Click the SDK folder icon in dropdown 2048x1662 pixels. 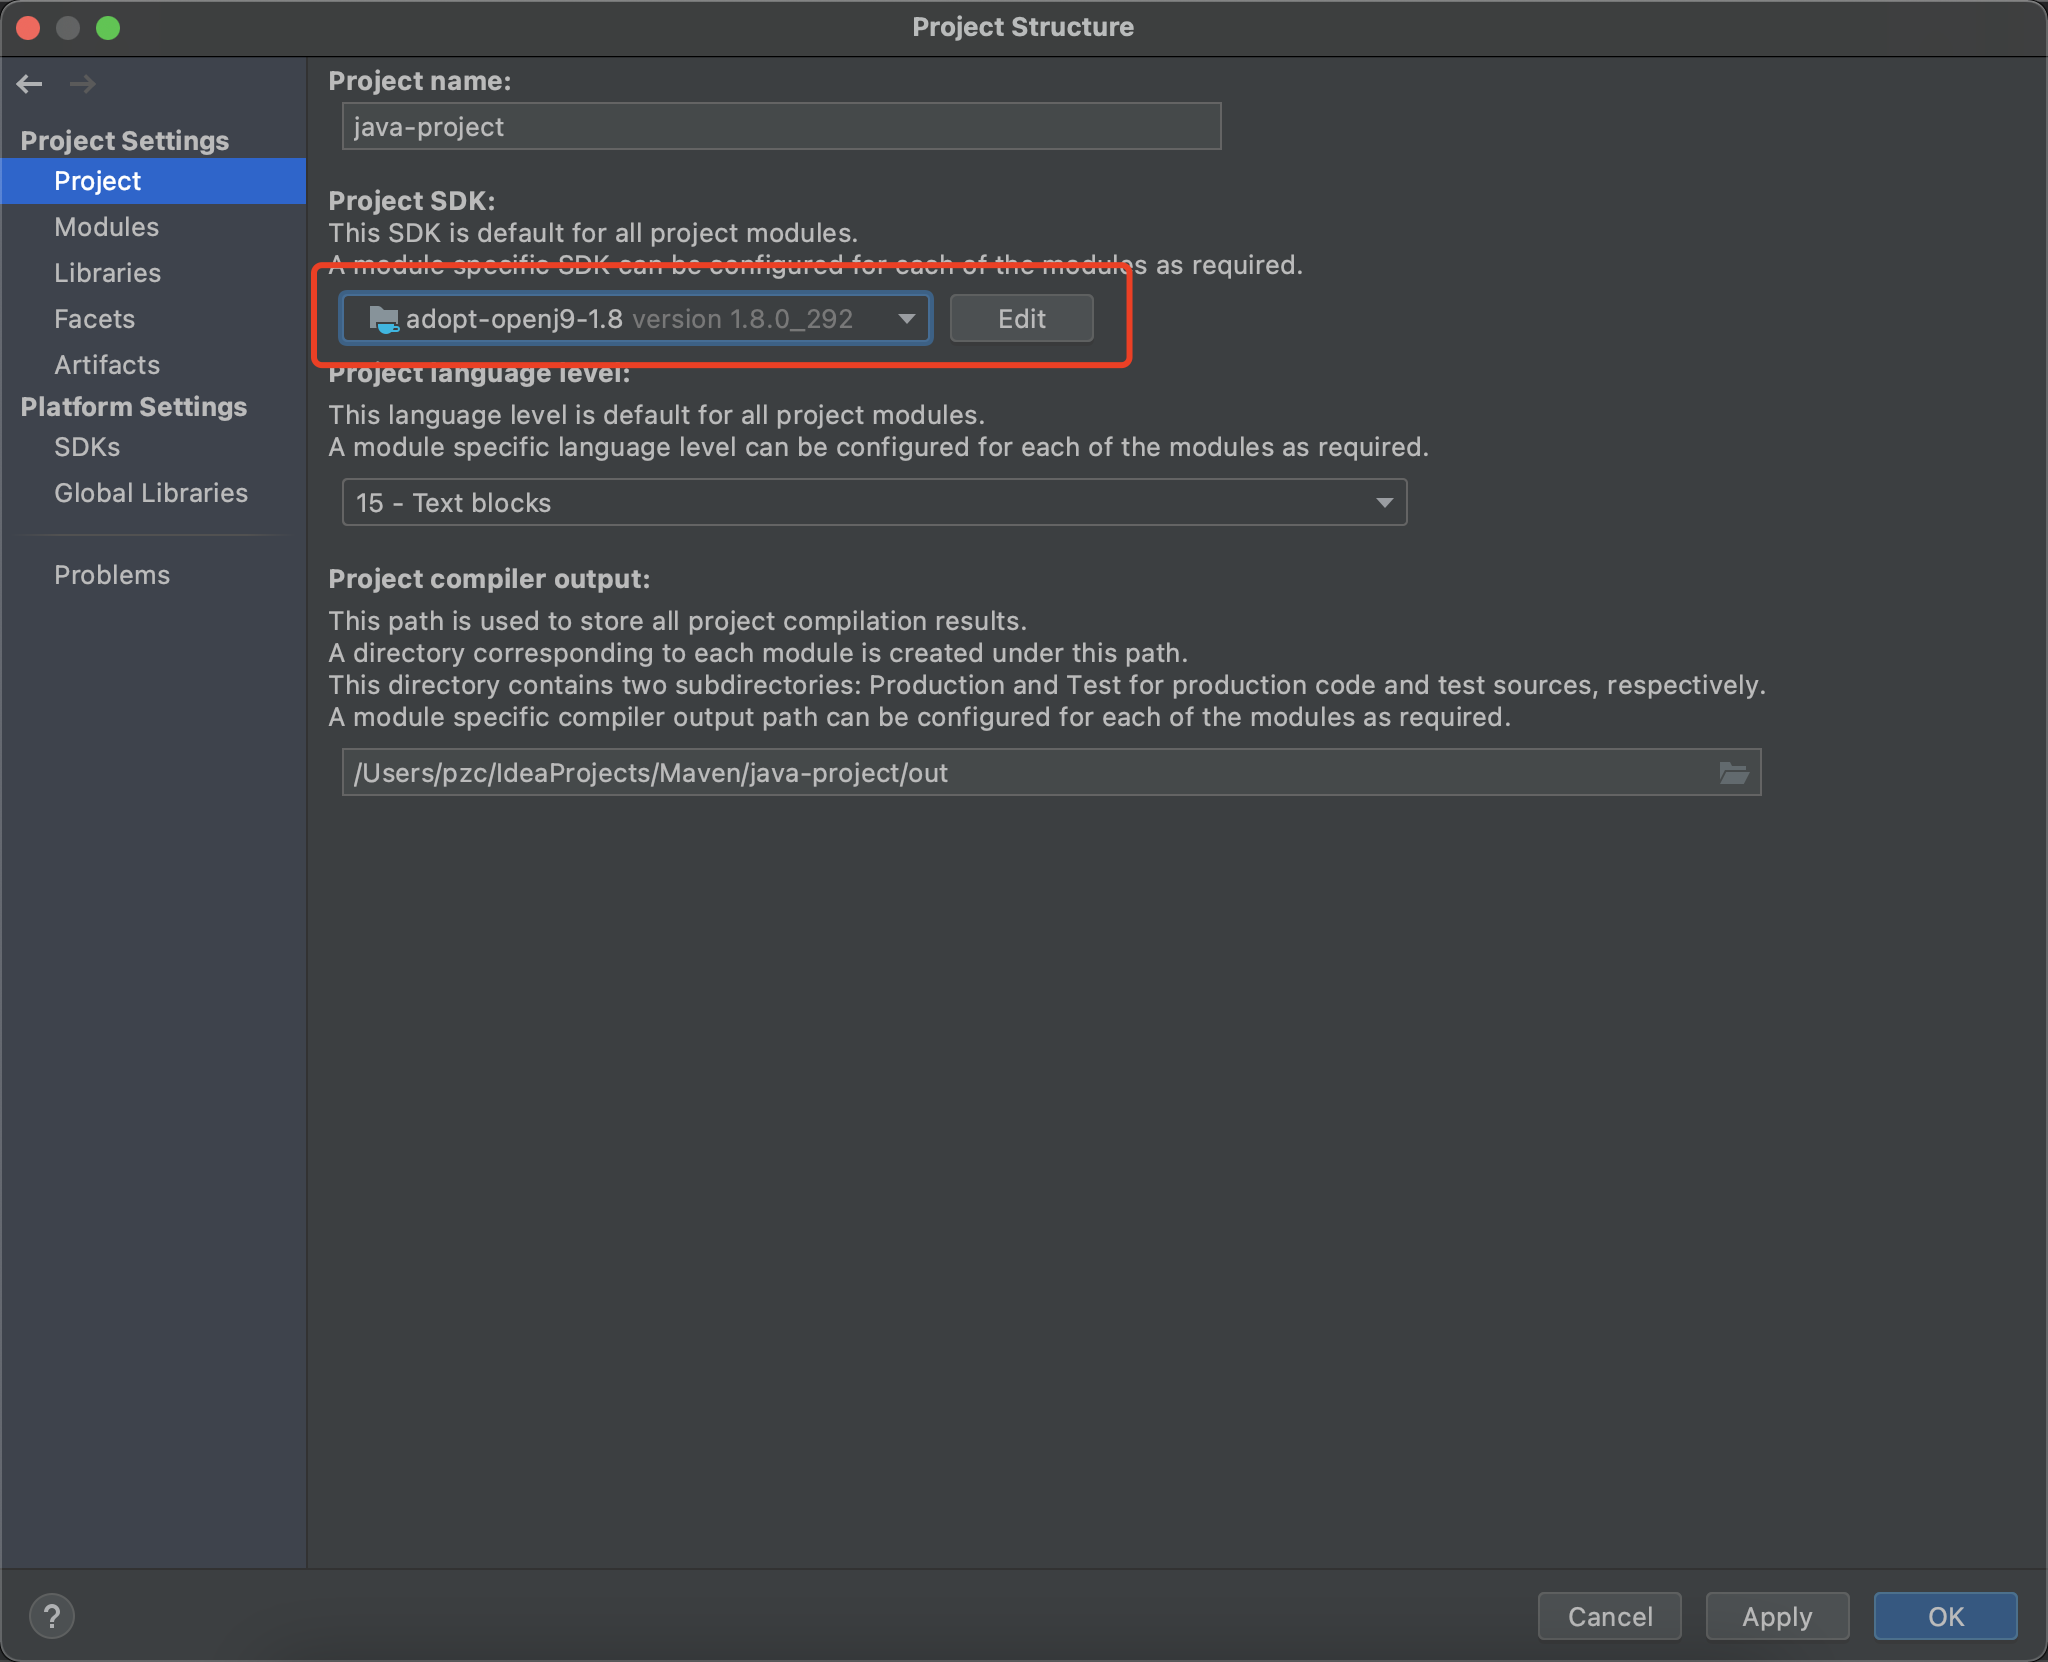(383, 319)
